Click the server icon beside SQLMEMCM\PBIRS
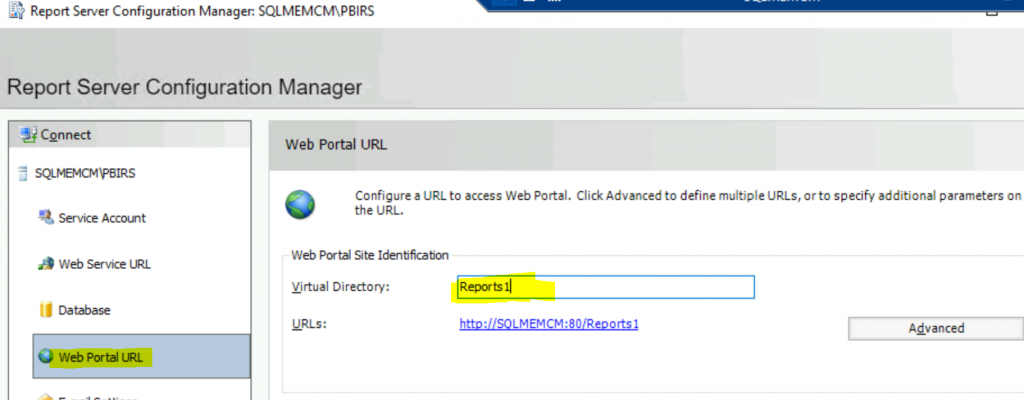The height and width of the screenshot is (400, 1024). point(23,174)
